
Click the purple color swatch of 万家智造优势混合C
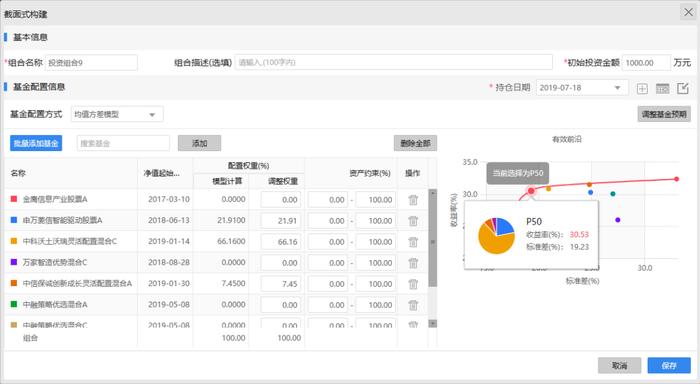click(x=14, y=262)
